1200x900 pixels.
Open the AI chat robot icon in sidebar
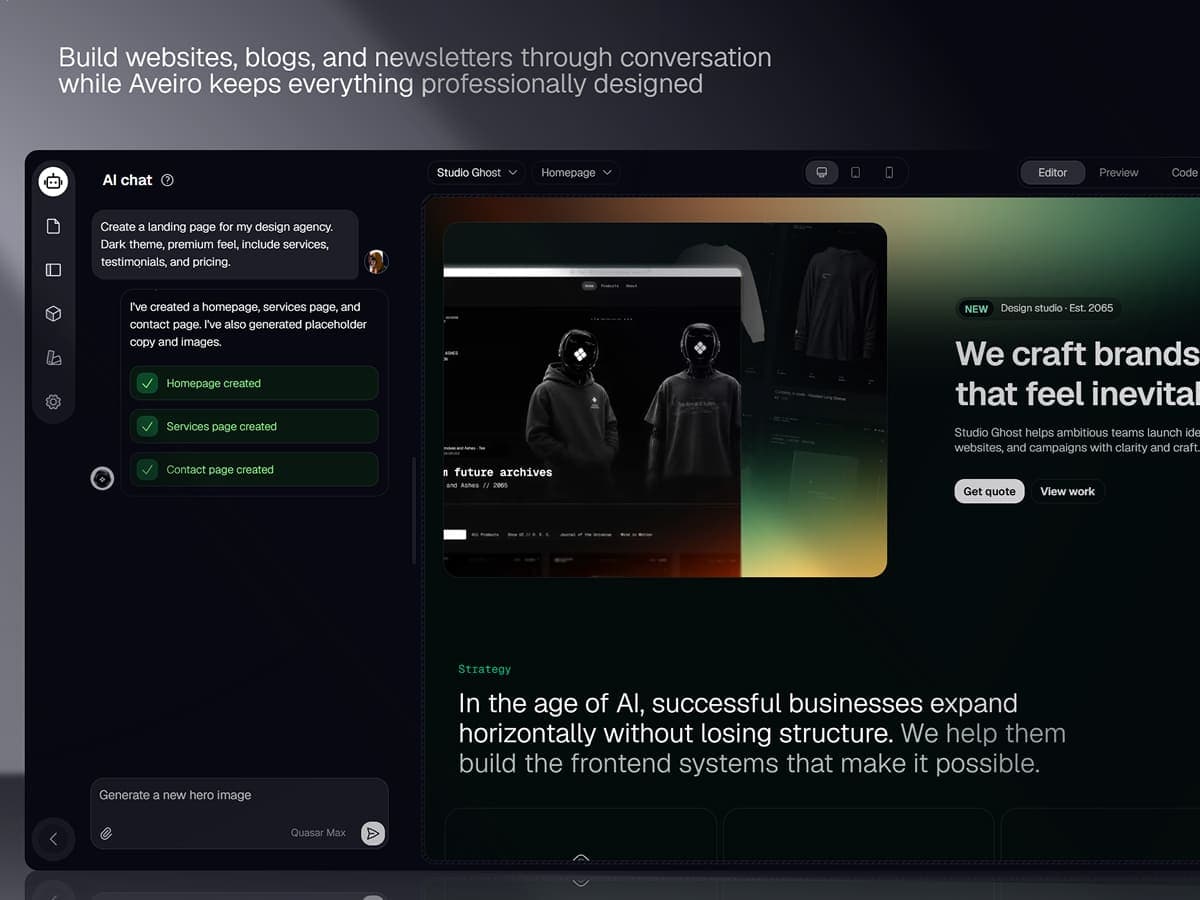click(x=53, y=181)
